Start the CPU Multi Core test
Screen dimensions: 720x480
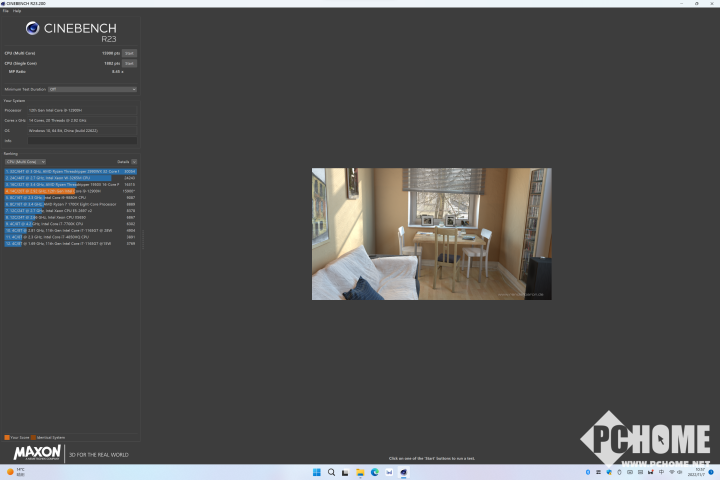[129, 53]
